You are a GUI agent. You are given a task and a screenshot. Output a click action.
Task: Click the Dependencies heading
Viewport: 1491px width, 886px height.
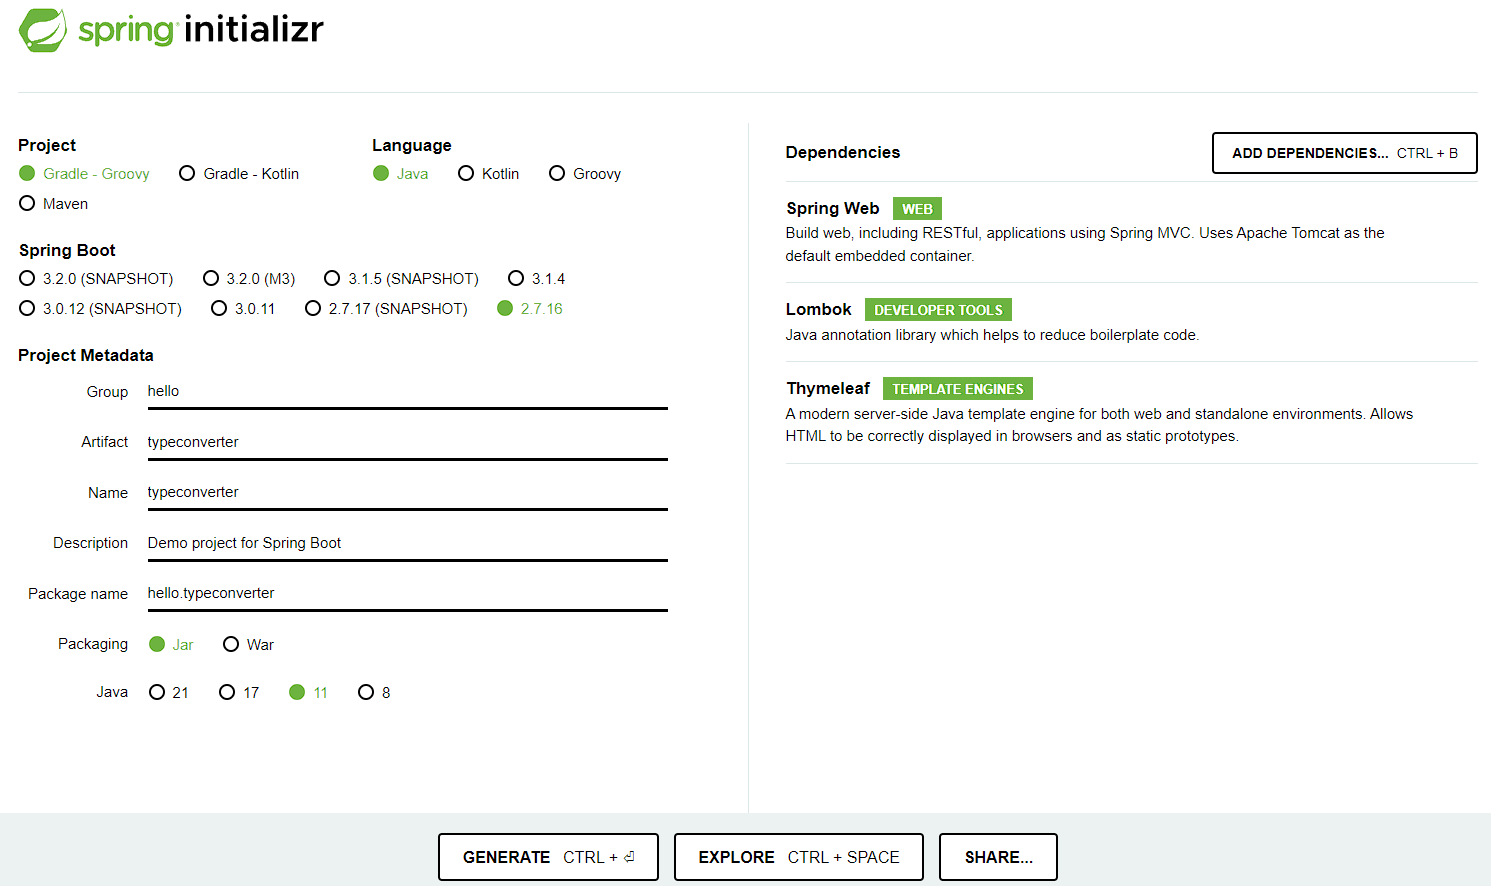point(842,152)
